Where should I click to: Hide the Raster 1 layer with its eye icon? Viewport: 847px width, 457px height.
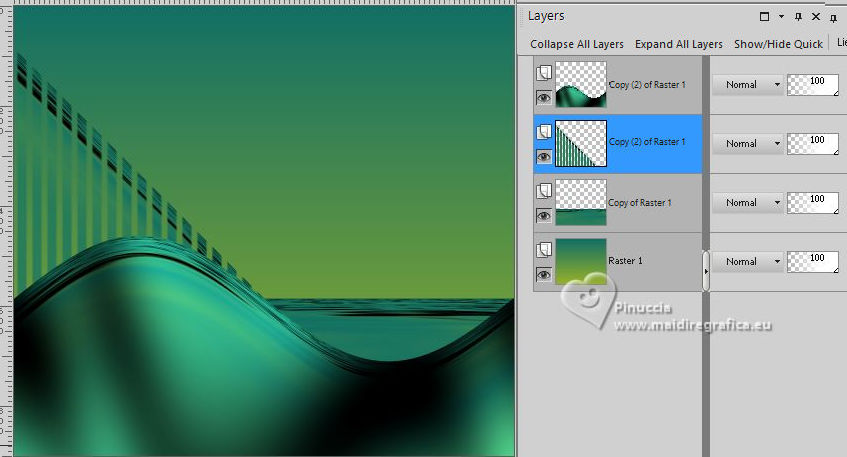[x=543, y=274]
